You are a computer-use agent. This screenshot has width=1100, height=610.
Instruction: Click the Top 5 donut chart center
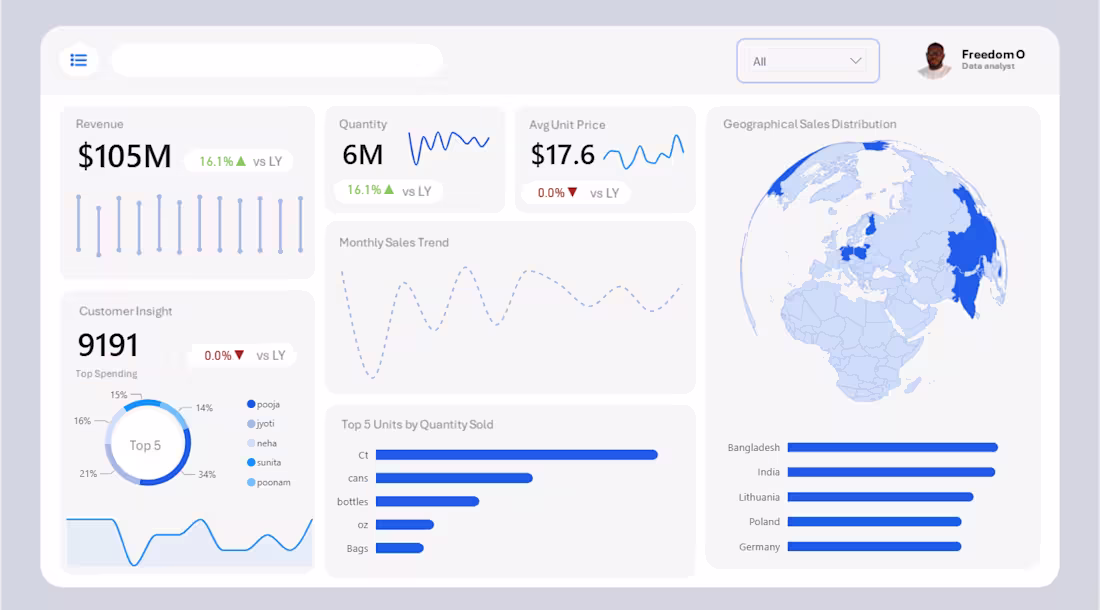coord(147,443)
